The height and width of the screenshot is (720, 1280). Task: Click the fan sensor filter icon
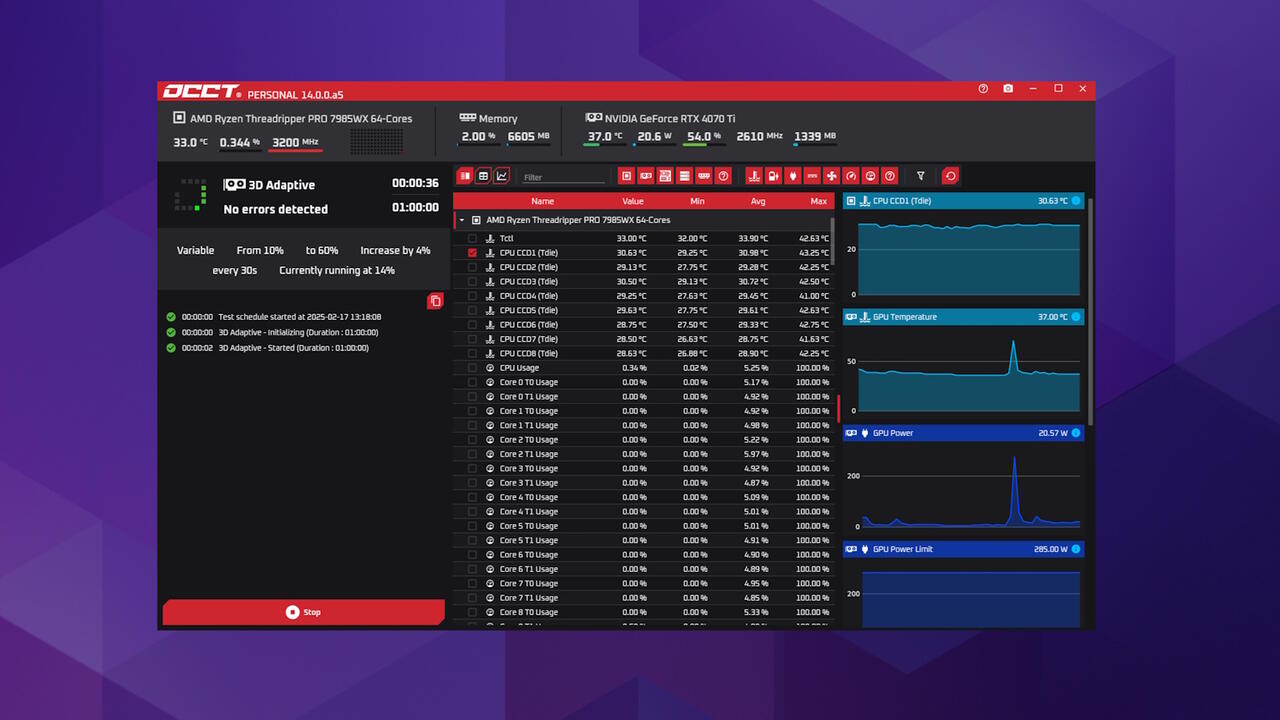[x=831, y=176]
